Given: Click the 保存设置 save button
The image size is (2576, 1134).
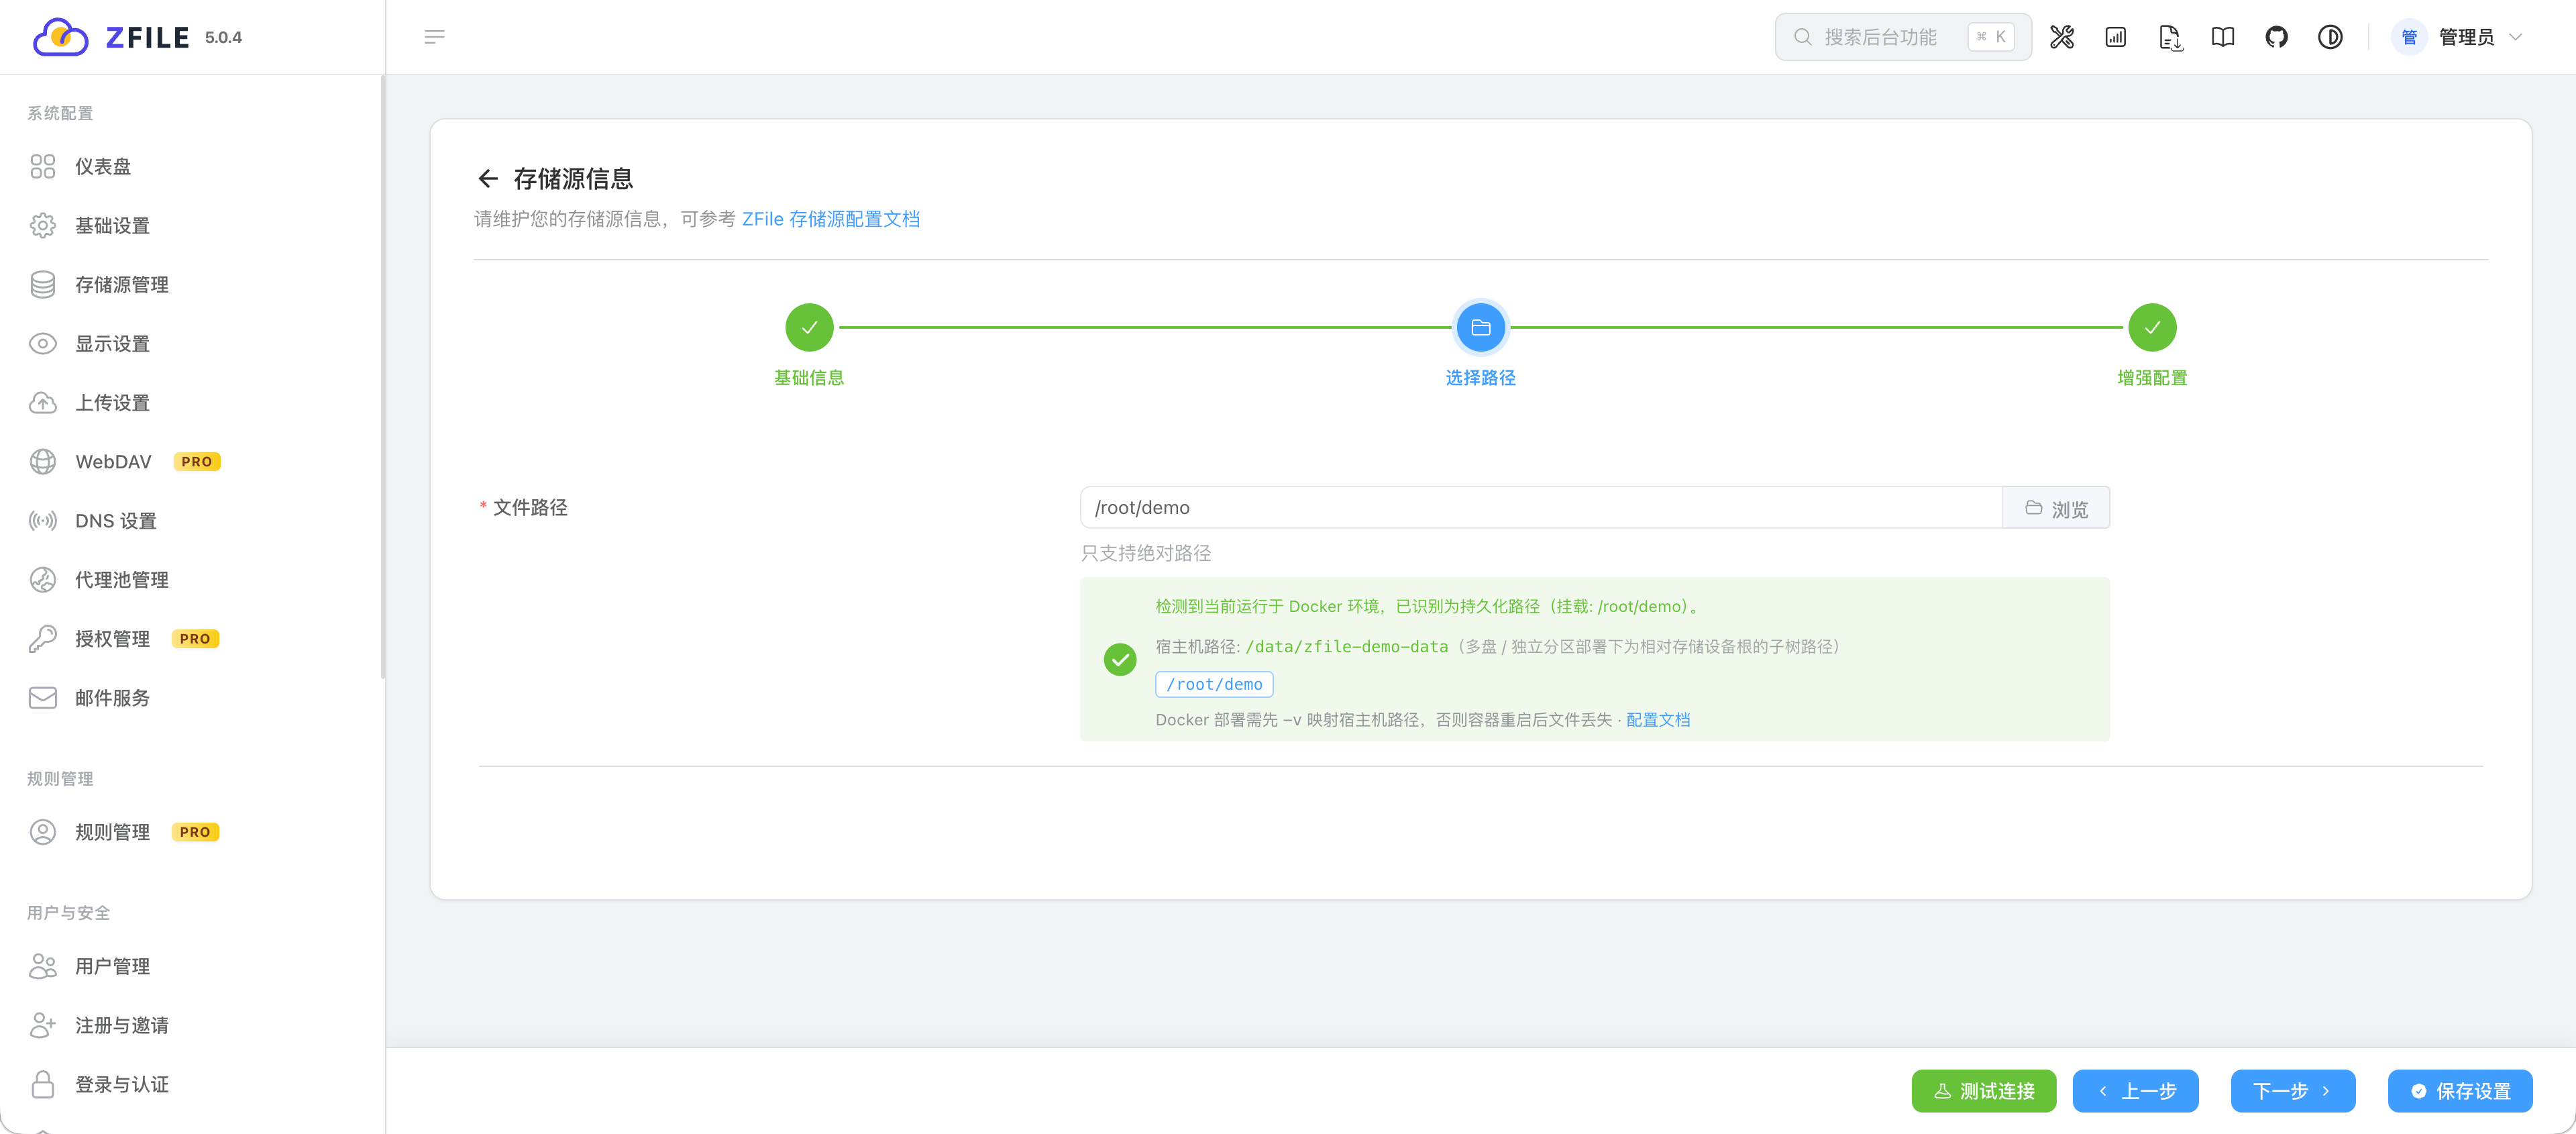Looking at the screenshot, I should (x=2460, y=1090).
